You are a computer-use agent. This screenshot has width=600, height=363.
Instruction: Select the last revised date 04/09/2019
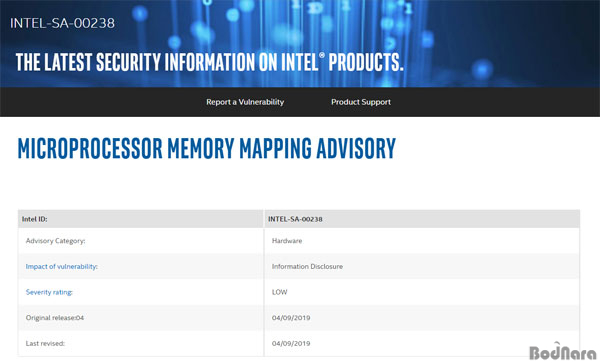[291, 343]
